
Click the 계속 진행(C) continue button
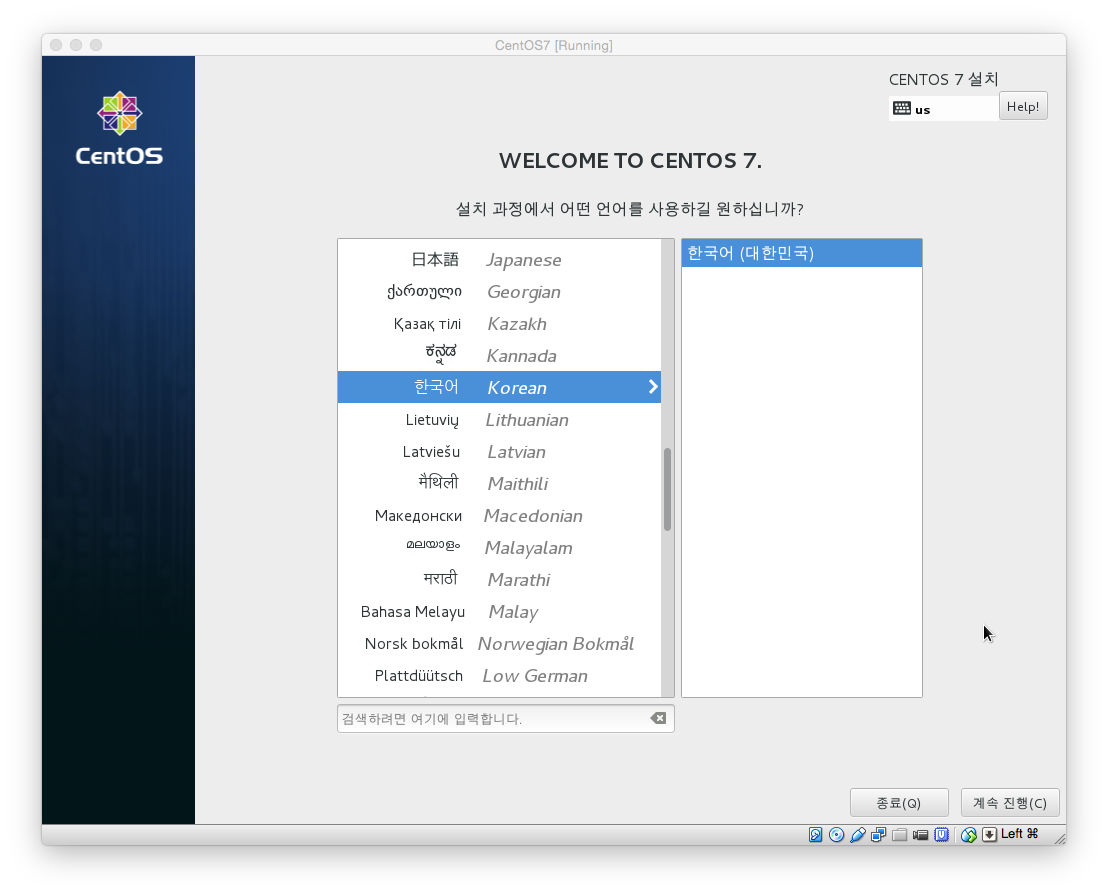[1010, 802]
